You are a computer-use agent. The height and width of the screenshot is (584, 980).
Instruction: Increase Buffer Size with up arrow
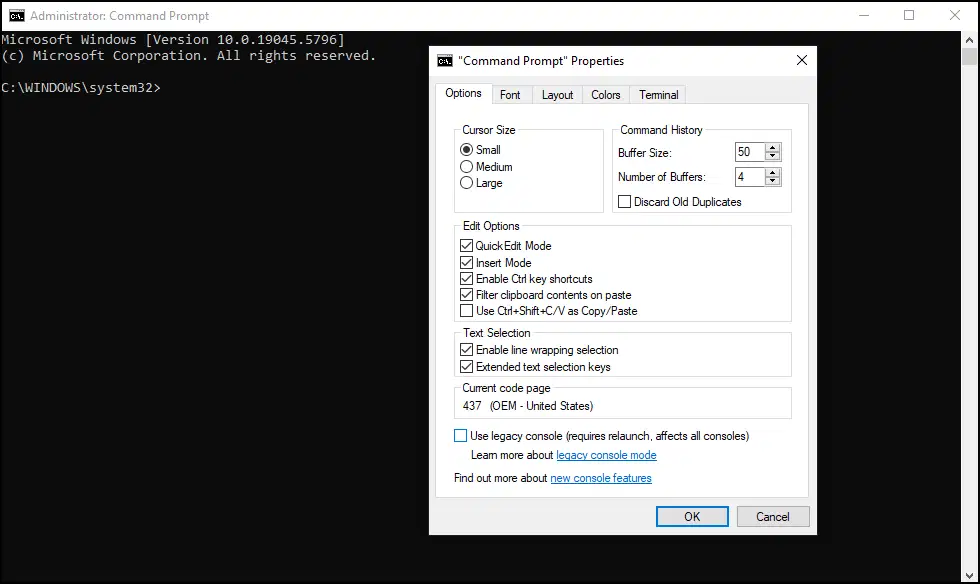point(773,148)
